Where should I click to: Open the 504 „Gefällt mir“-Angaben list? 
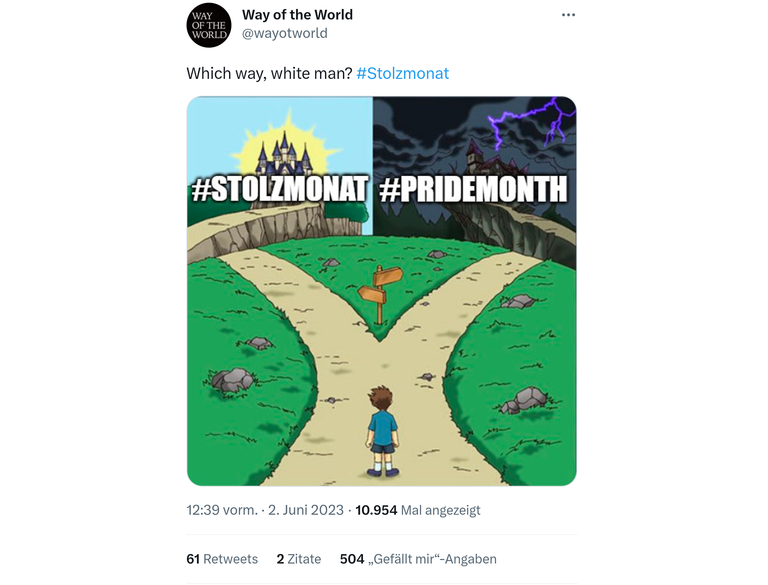tap(418, 559)
